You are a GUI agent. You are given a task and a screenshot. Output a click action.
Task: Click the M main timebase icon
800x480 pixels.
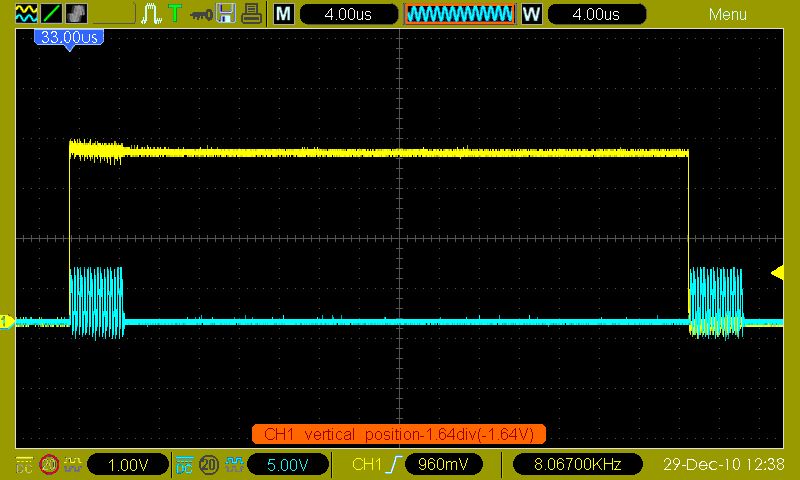(284, 14)
